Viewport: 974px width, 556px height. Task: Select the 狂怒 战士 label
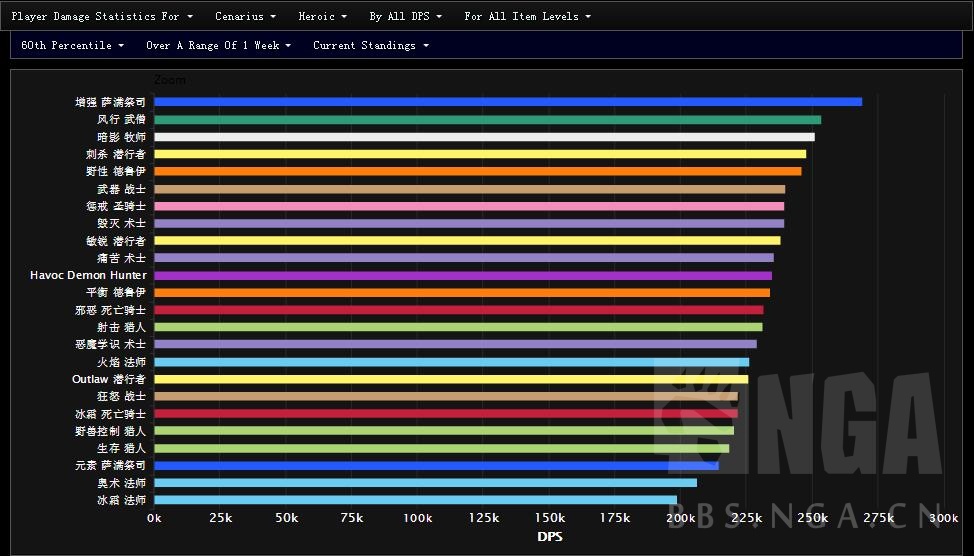click(x=121, y=396)
